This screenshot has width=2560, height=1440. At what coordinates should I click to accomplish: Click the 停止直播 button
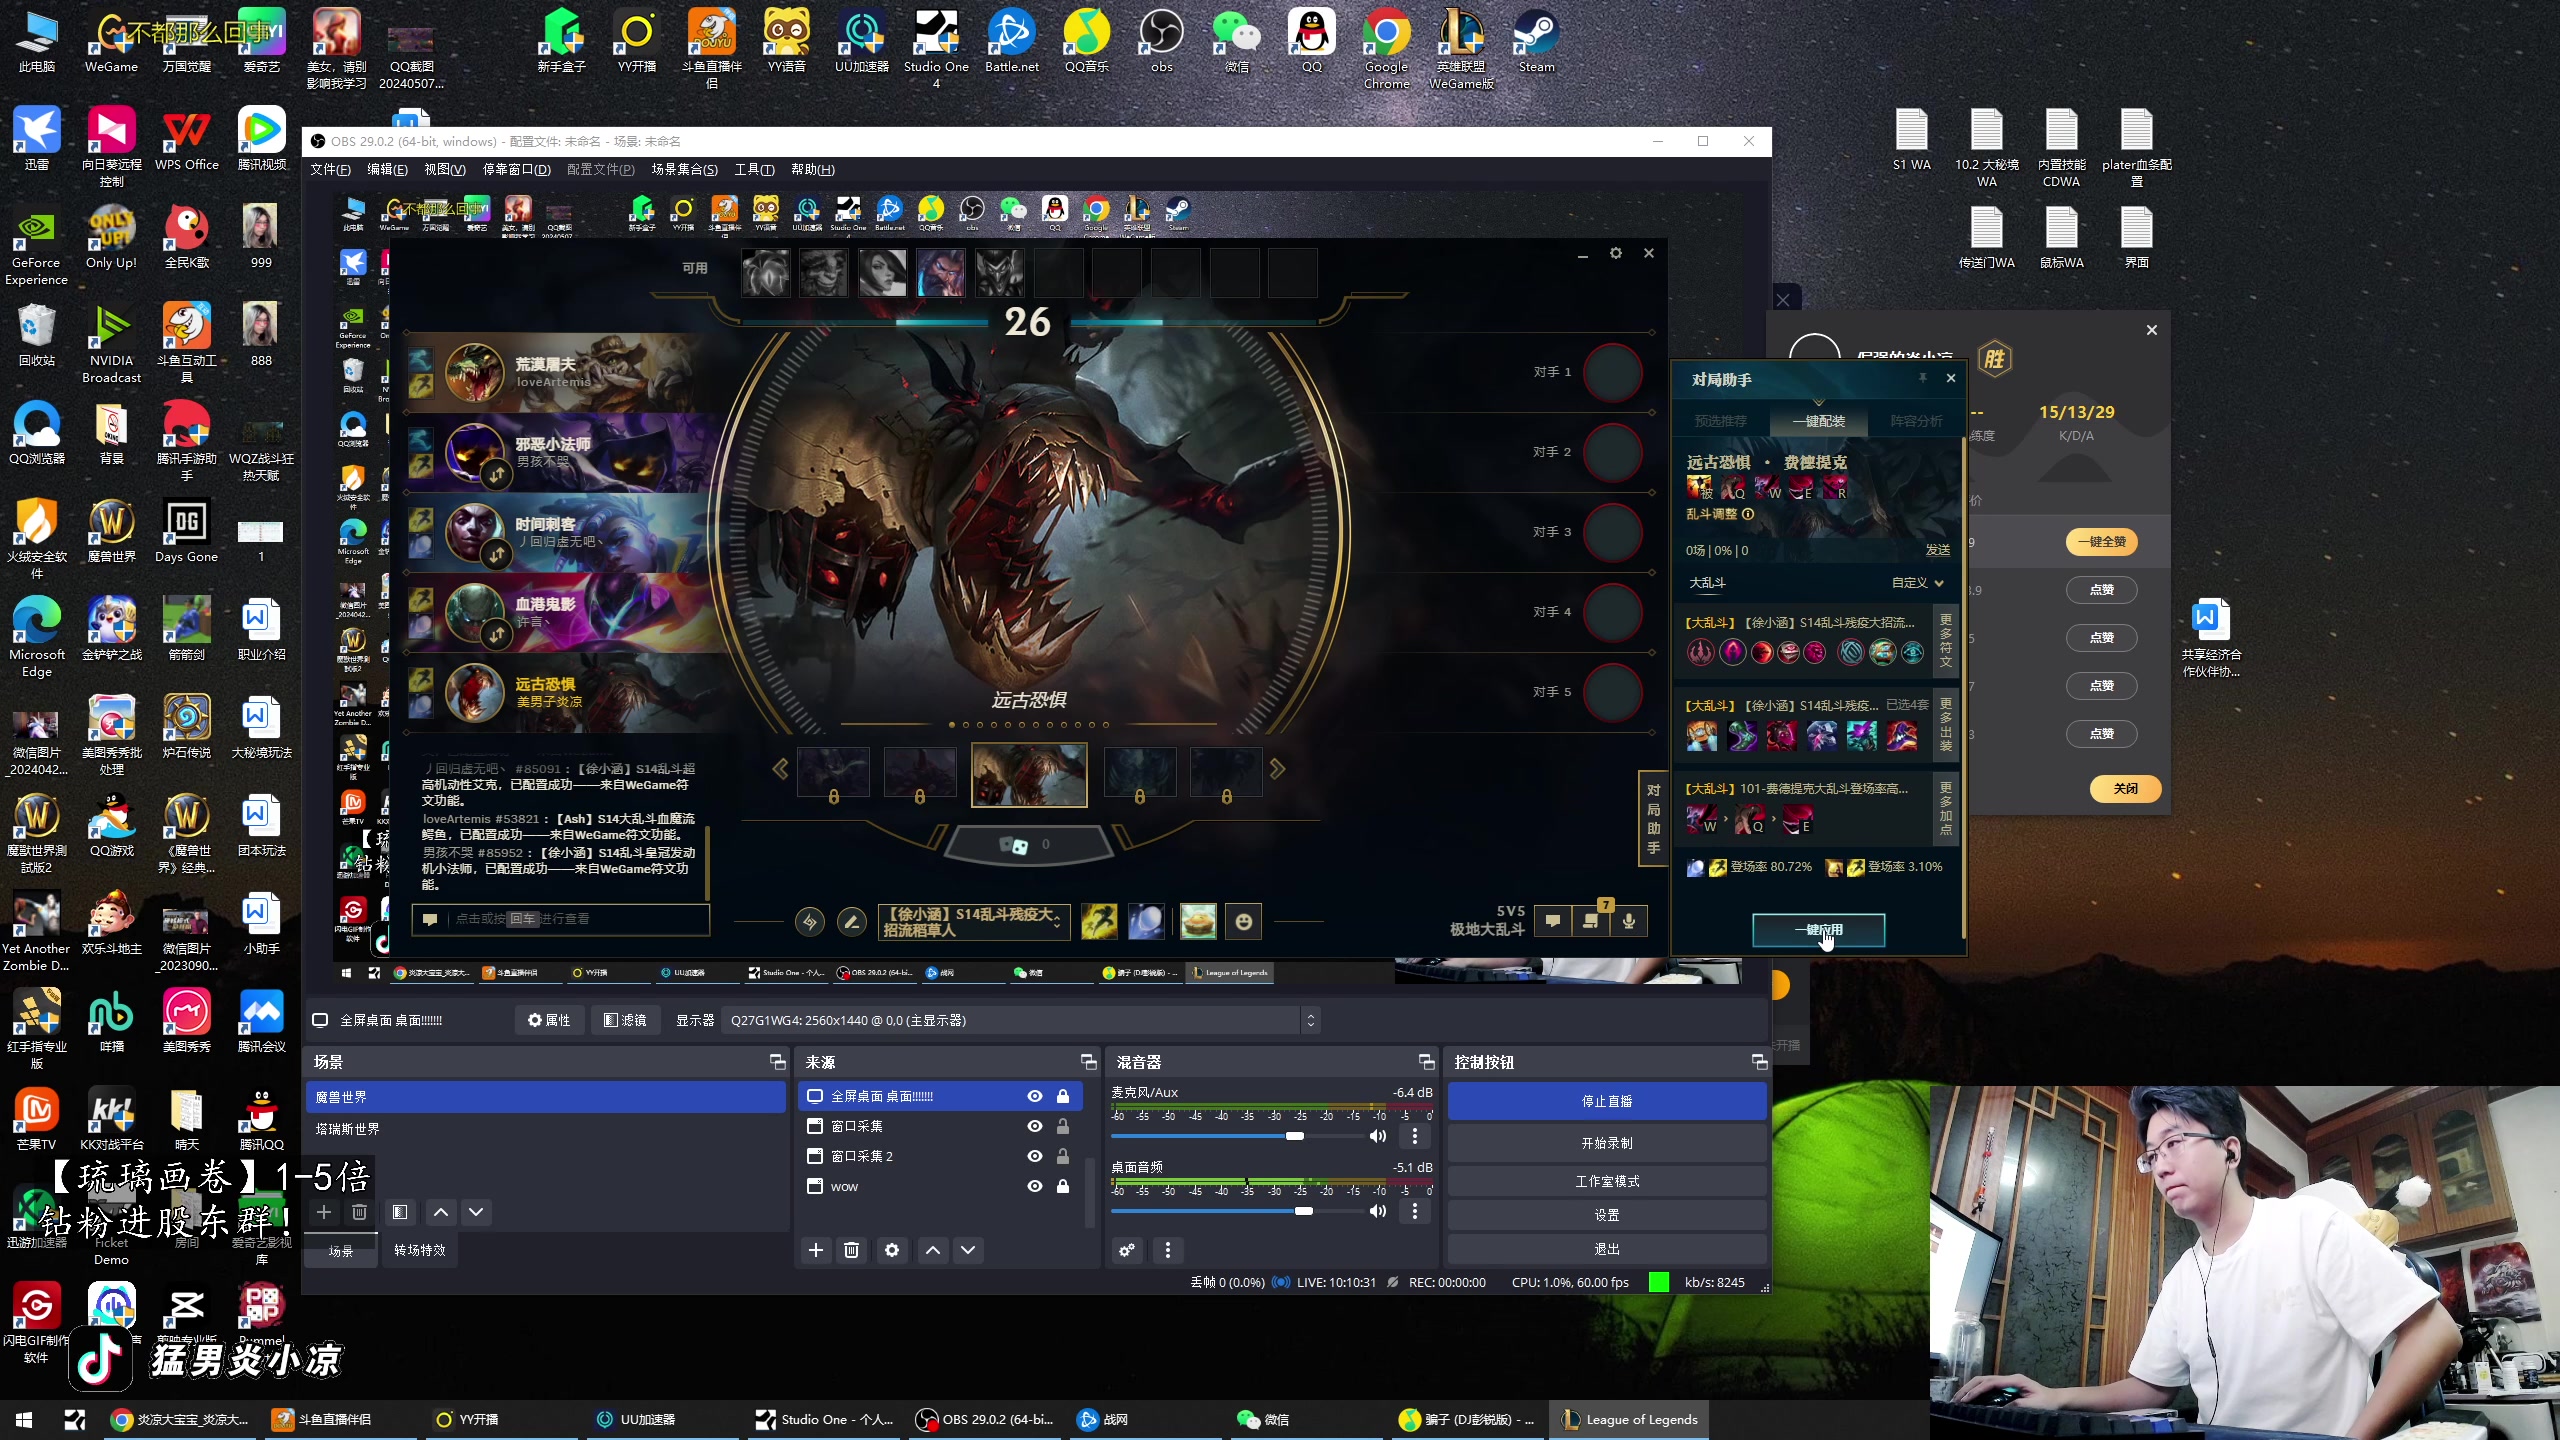[1606, 1101]
